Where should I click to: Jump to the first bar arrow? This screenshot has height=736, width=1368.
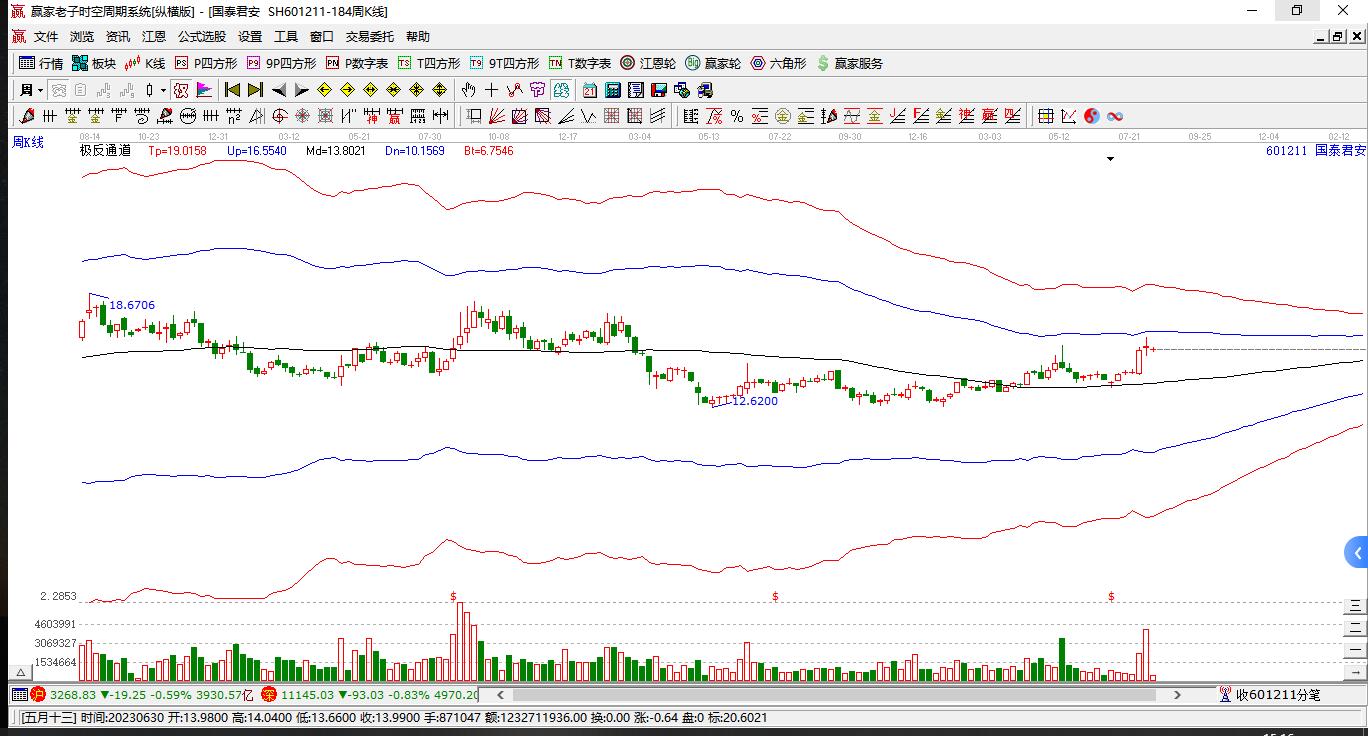pos(232,90)
